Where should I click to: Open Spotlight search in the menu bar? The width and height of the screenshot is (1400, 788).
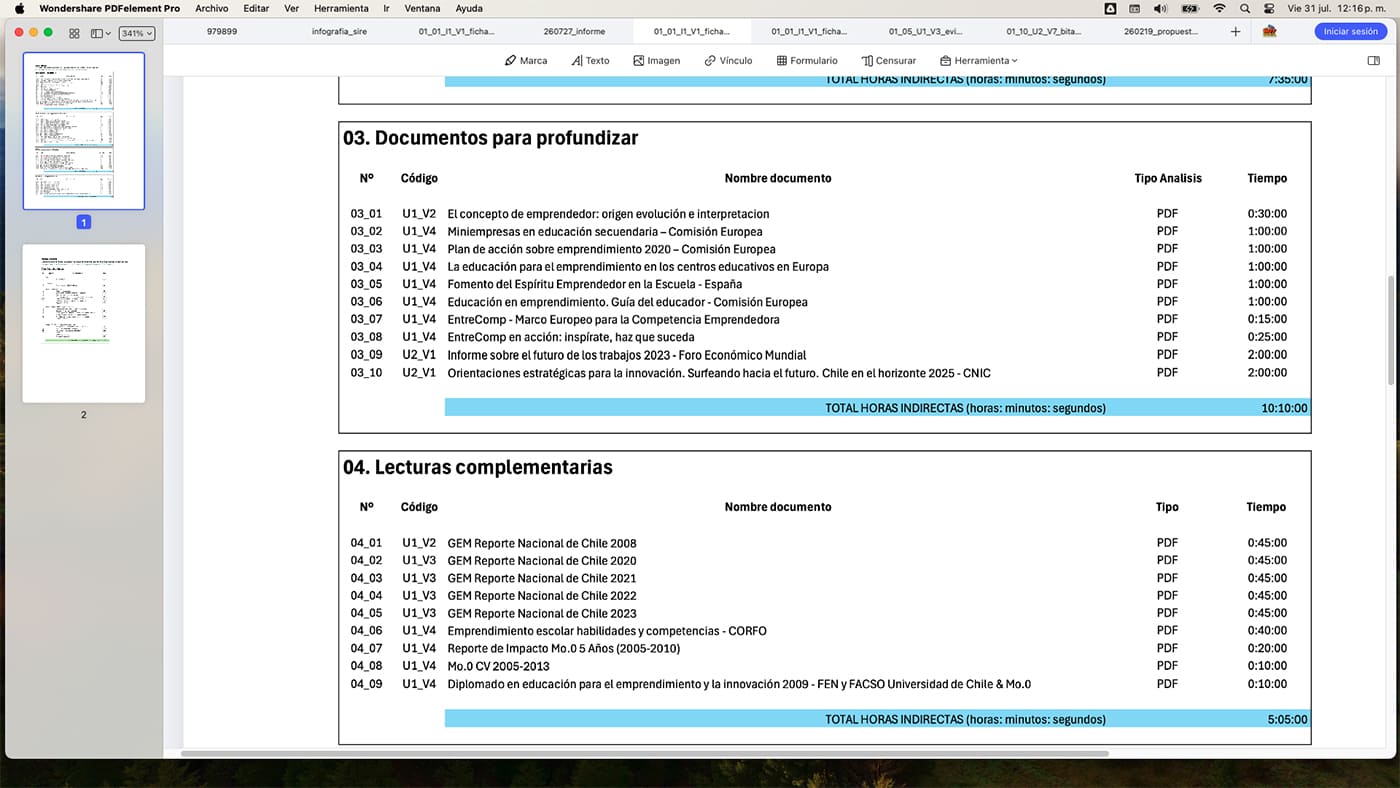(x=1245, y=8)
